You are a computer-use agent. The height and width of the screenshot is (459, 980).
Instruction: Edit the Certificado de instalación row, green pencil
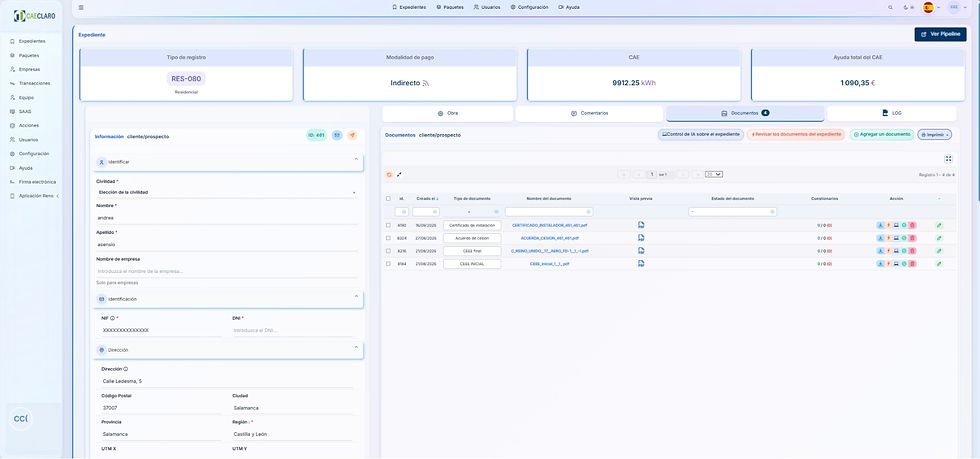[x=939, y=225]
